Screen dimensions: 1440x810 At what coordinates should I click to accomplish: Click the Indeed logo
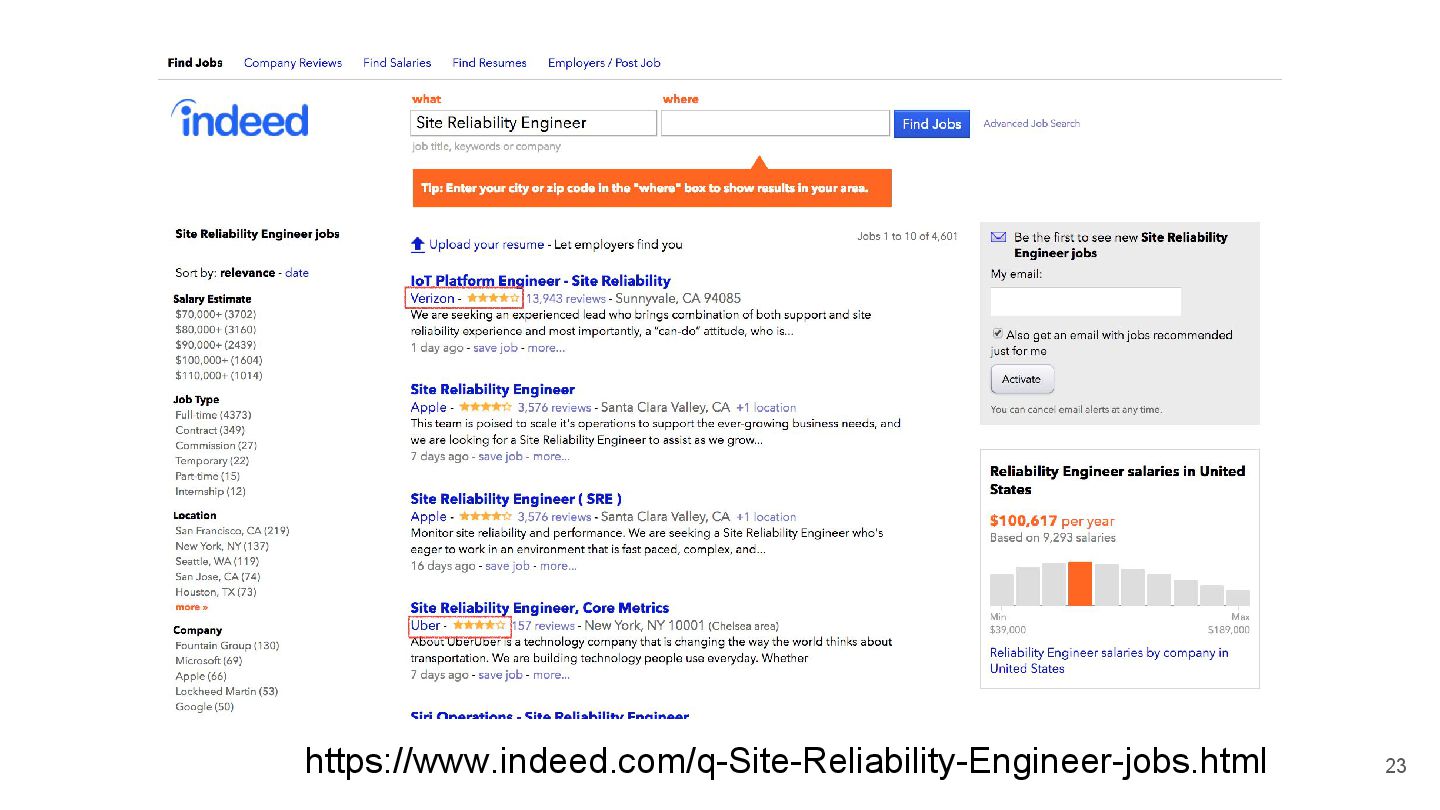[x=240, y=119]
